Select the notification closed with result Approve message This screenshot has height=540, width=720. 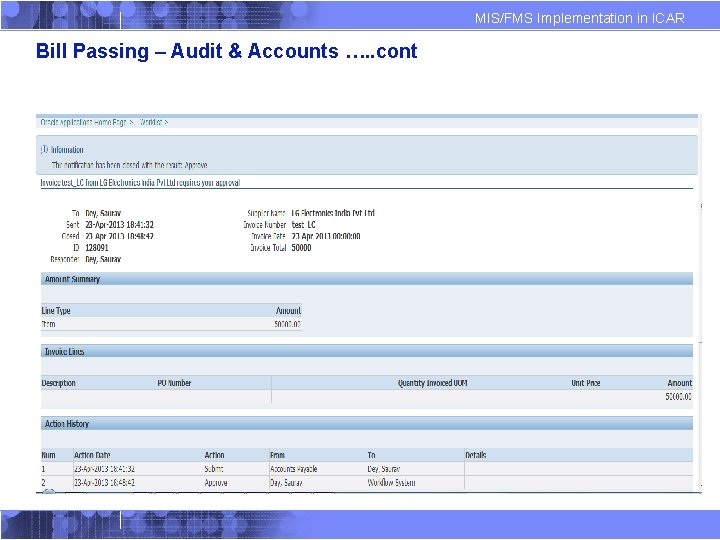[x=129, y=165]
